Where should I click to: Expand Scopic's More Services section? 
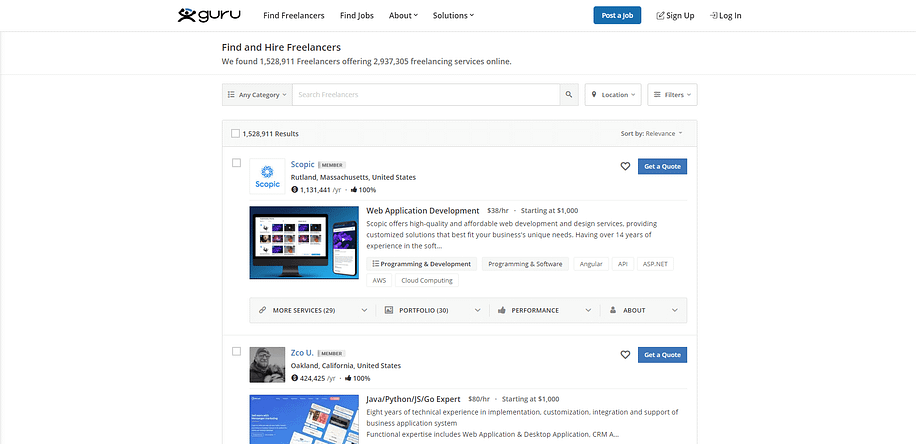click(309, 310)
